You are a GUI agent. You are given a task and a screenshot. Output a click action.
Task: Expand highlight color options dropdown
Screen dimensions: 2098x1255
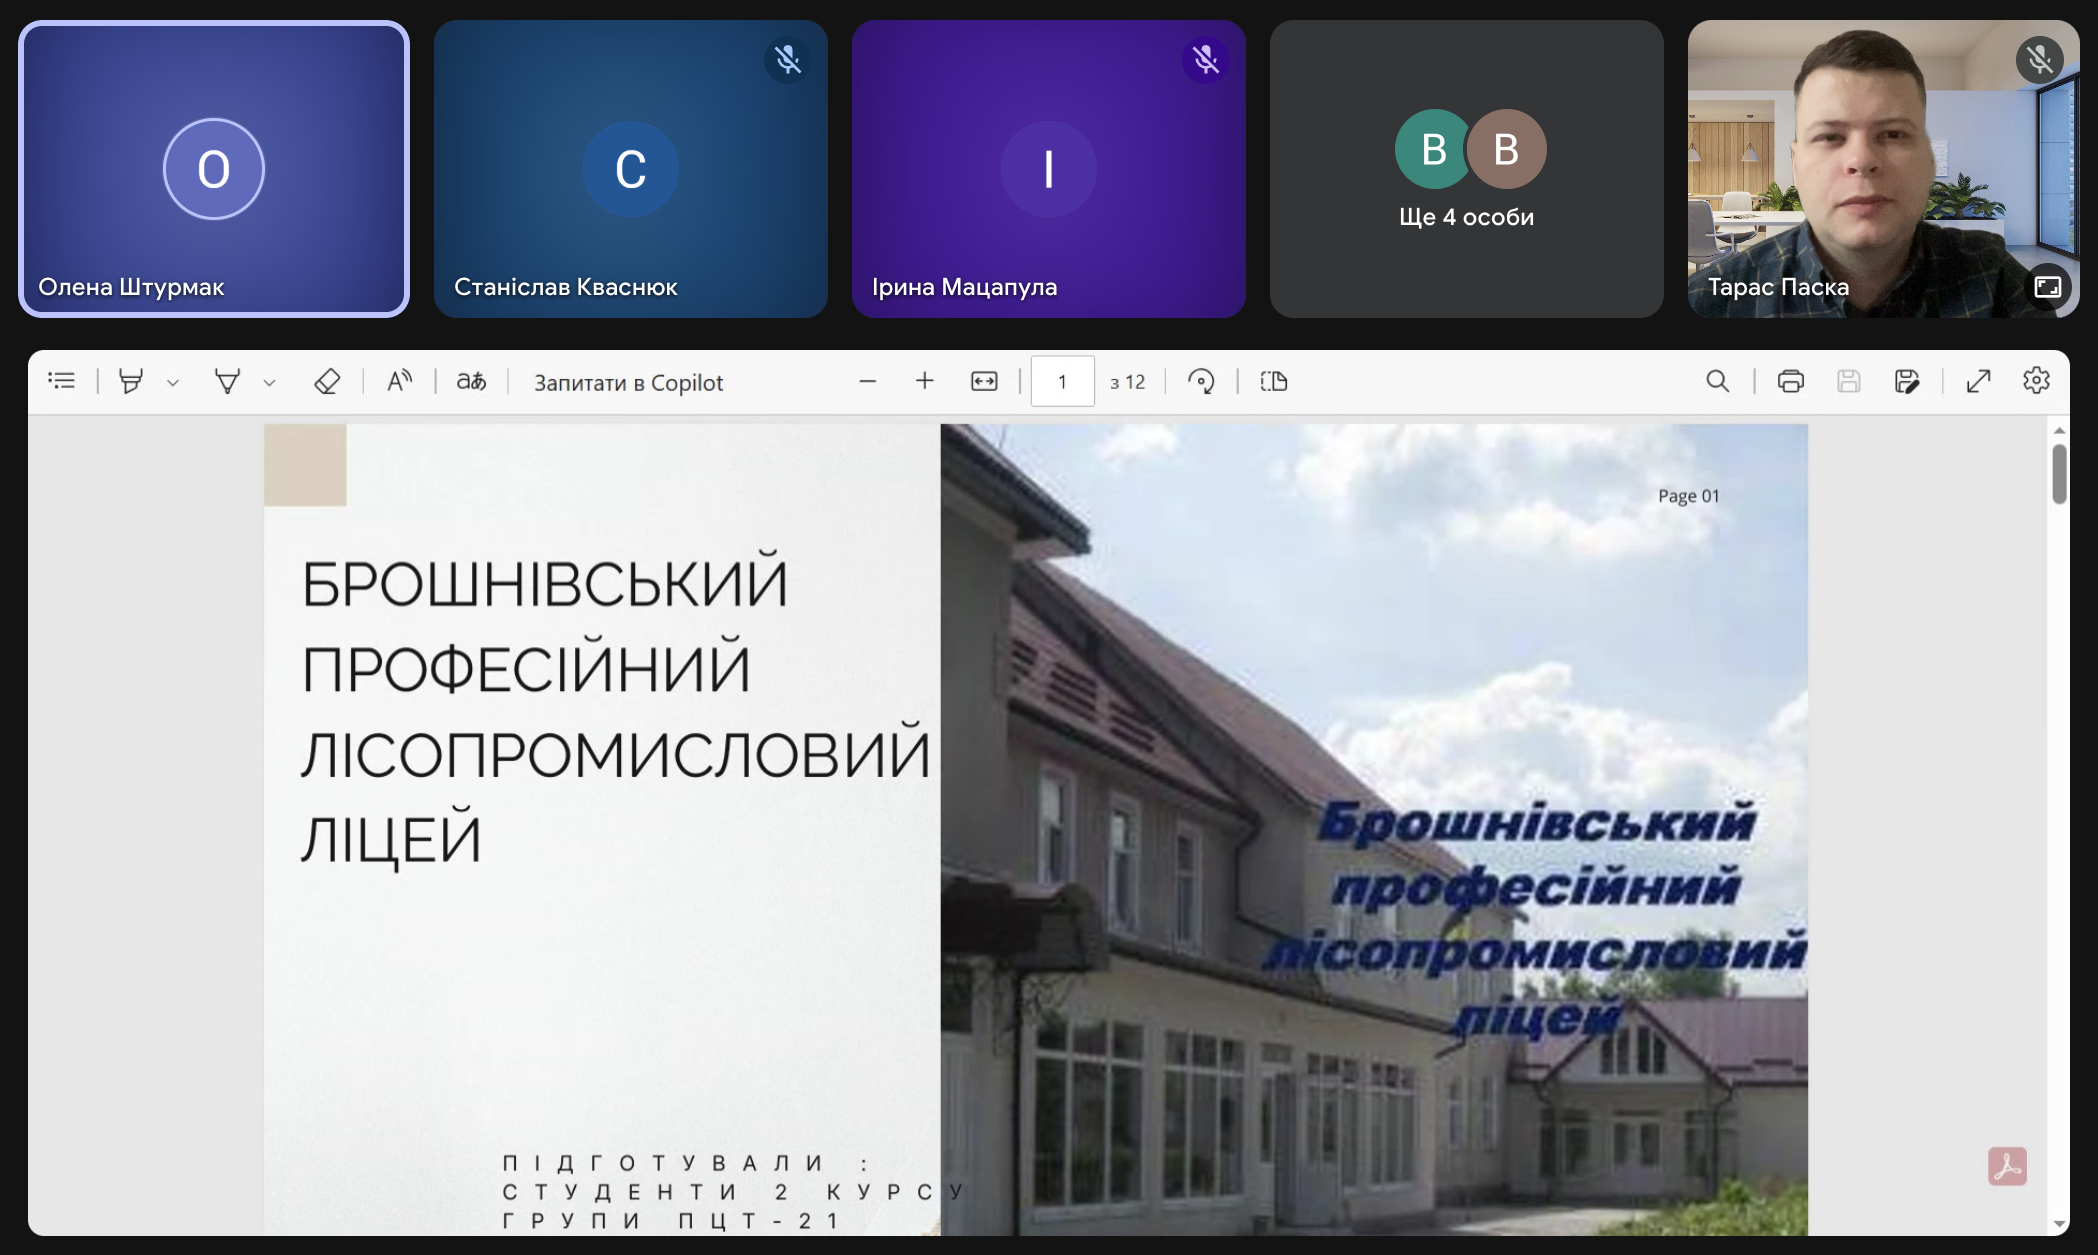click(173, 383)
